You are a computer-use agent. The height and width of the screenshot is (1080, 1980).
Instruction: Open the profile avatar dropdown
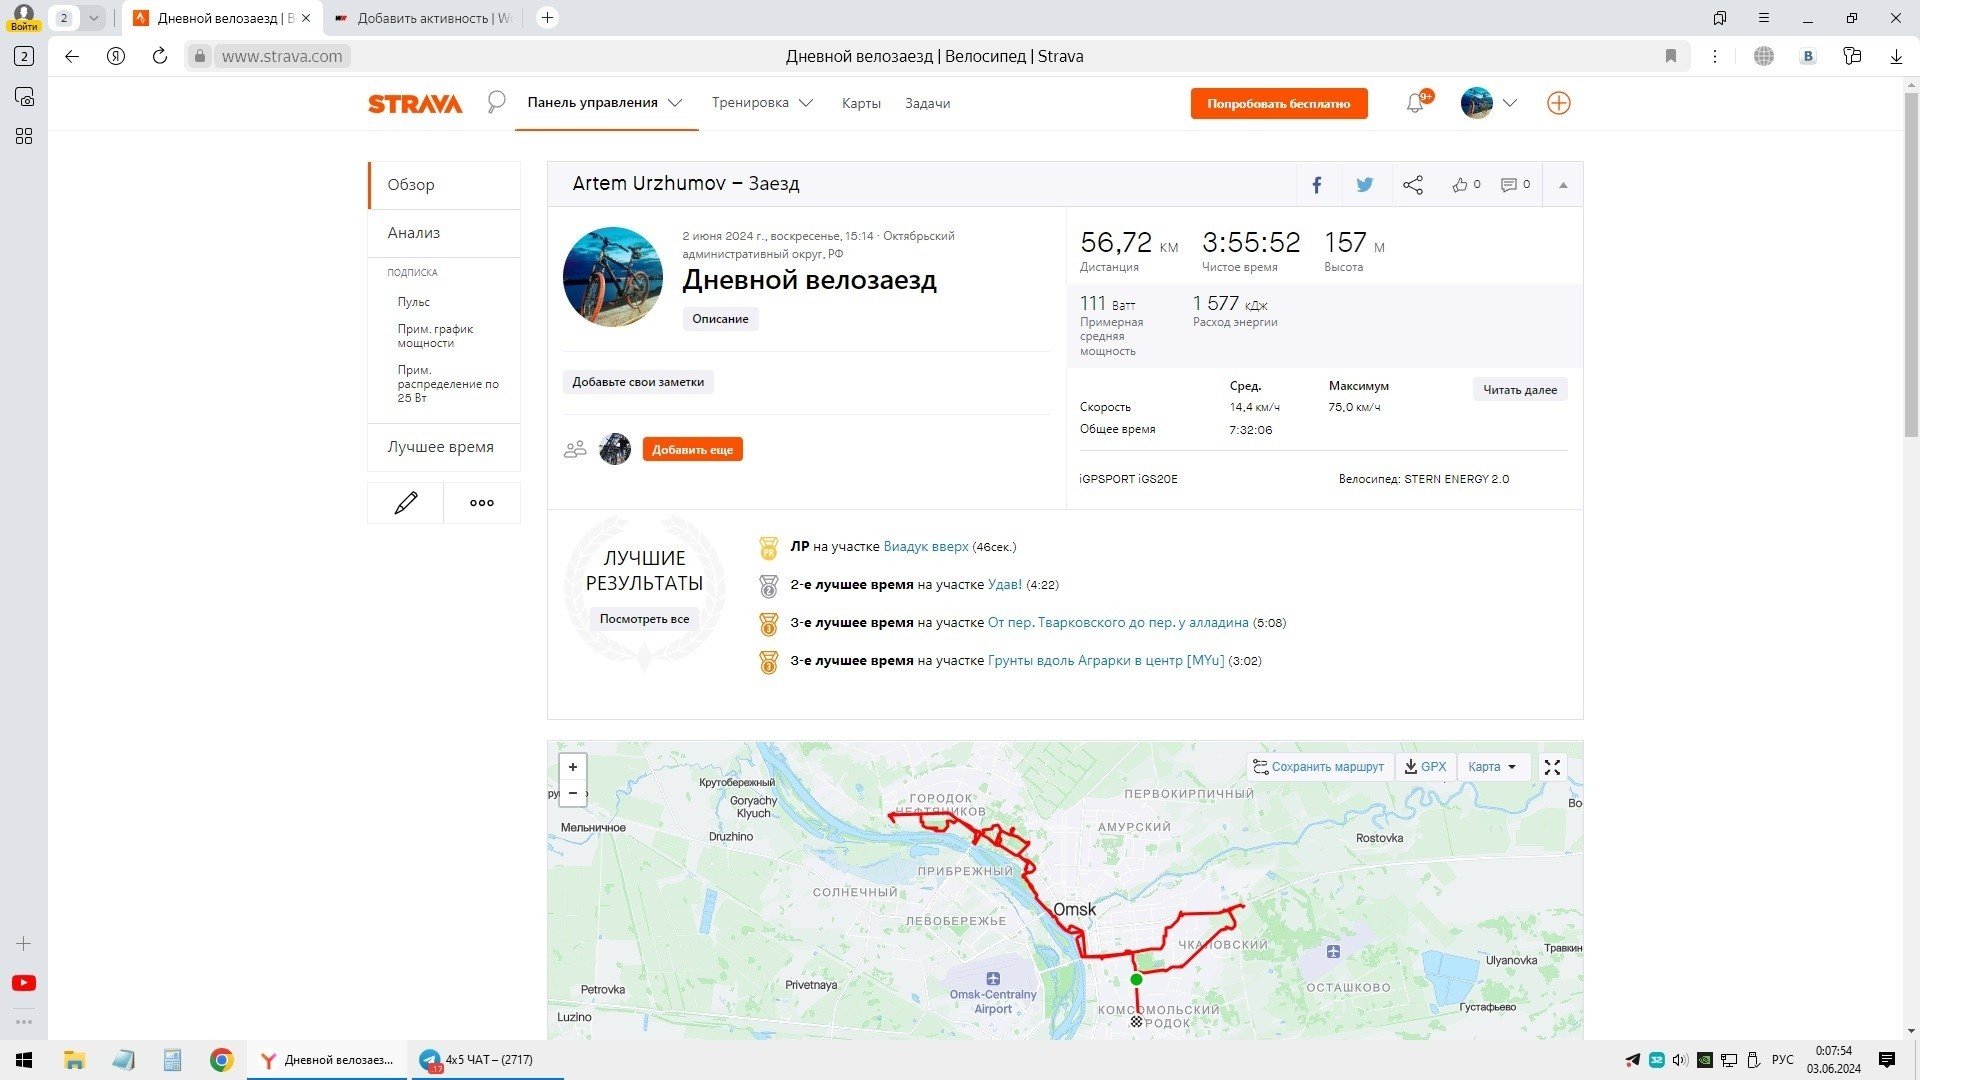click(x=1489, y=103)
